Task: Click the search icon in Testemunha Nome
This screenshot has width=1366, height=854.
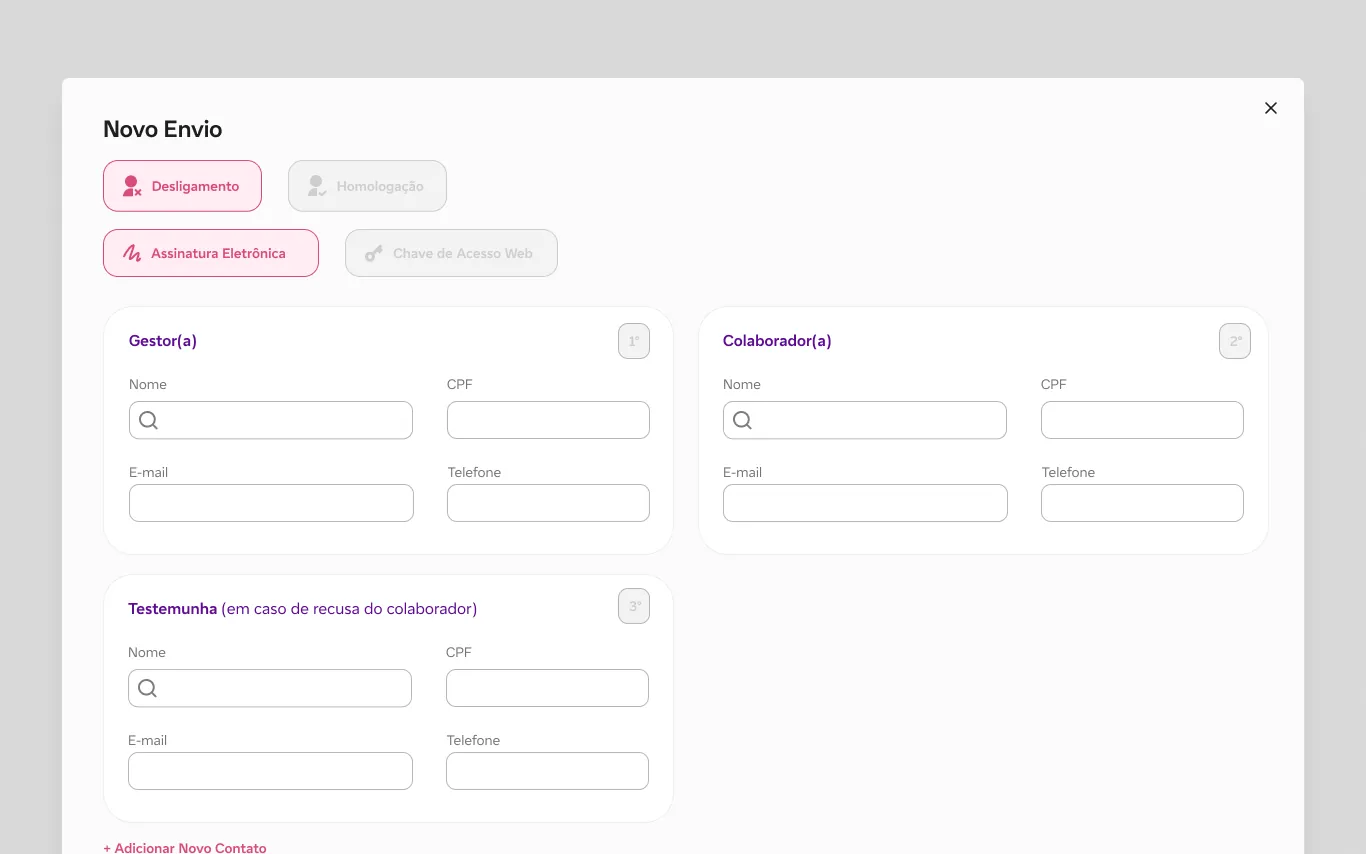Action: pyautogui.click(x=147, y=688)
